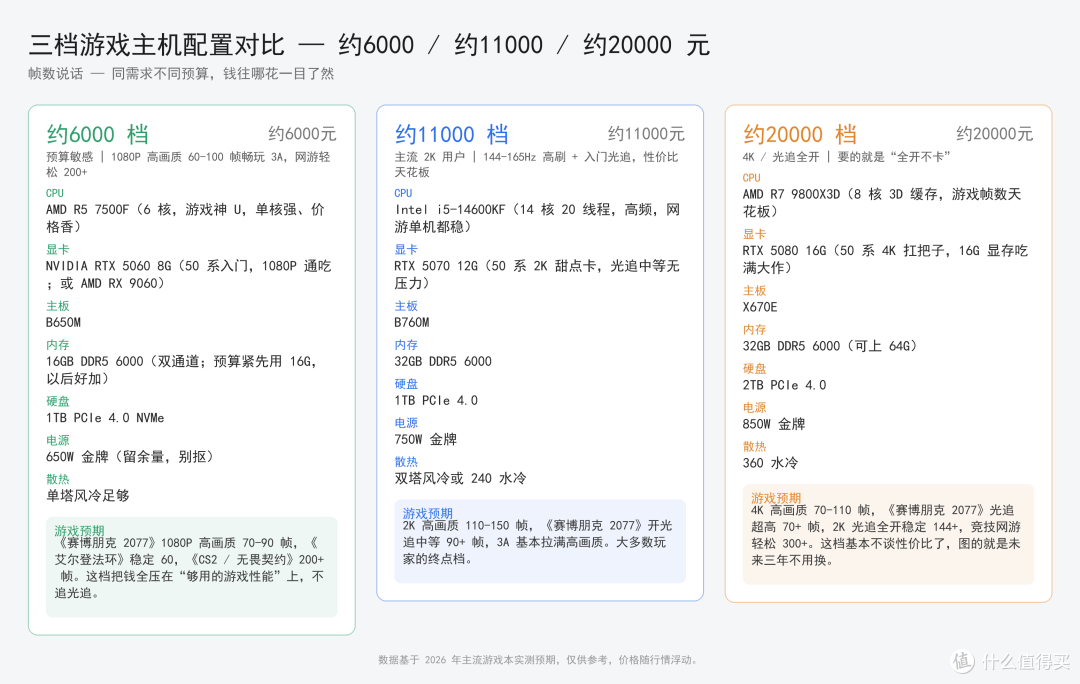Select the '1TB PCIe 4.0' storage value
The height and width of the screenshot is (684, 1080).
pyautogui.click(x=436, y=400)
